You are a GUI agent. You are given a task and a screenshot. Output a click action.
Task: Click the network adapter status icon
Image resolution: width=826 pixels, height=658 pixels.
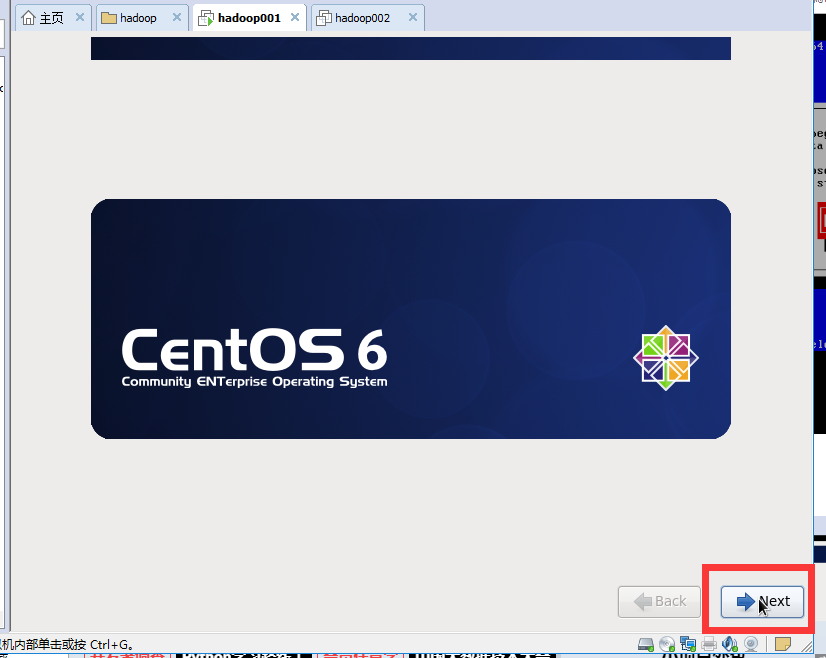tap(688, 644)
